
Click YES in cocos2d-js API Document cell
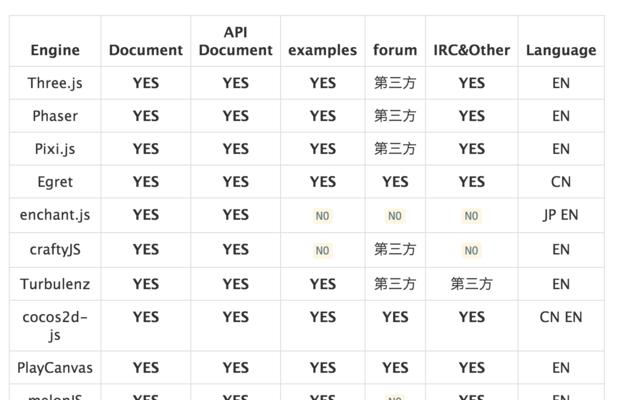236,317
